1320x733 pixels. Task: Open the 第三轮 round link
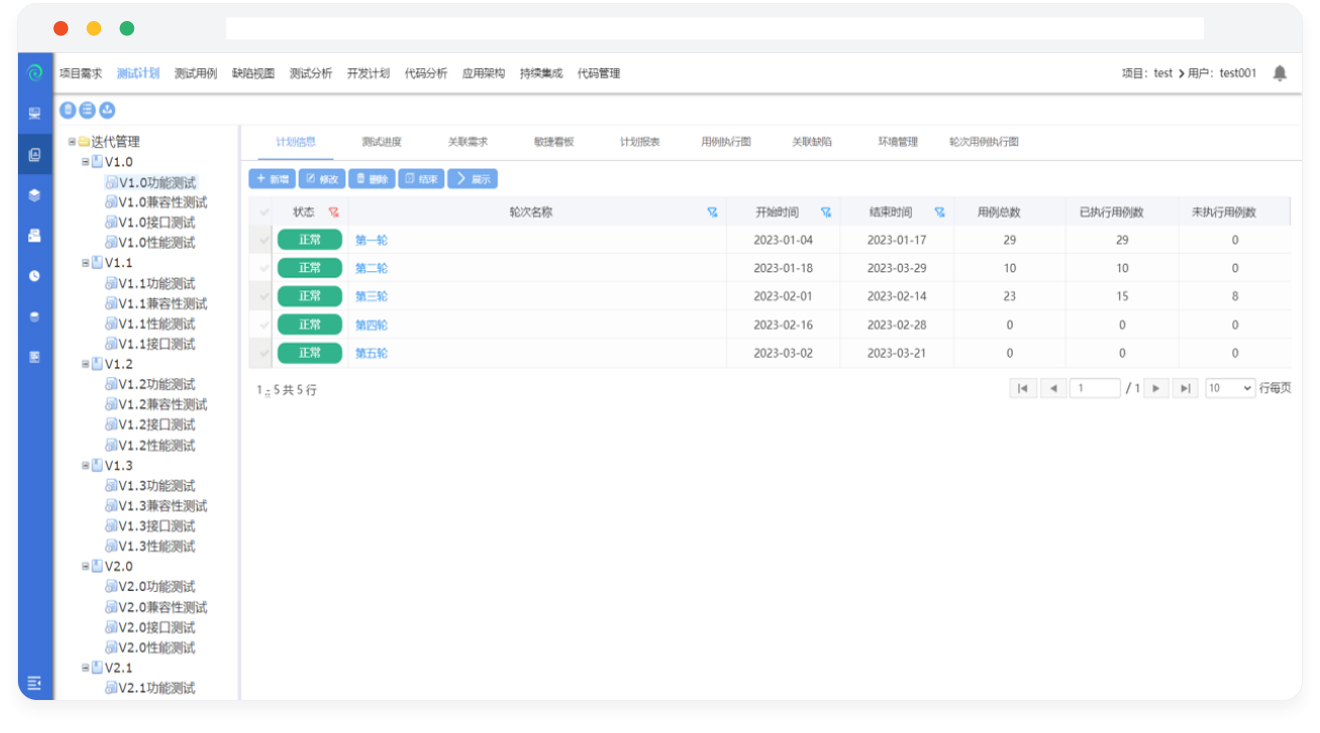coord(372,296)
